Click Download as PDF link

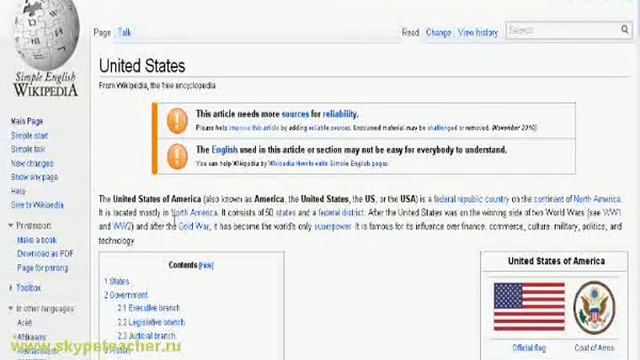pyautogui.click(x=45, y=254)
